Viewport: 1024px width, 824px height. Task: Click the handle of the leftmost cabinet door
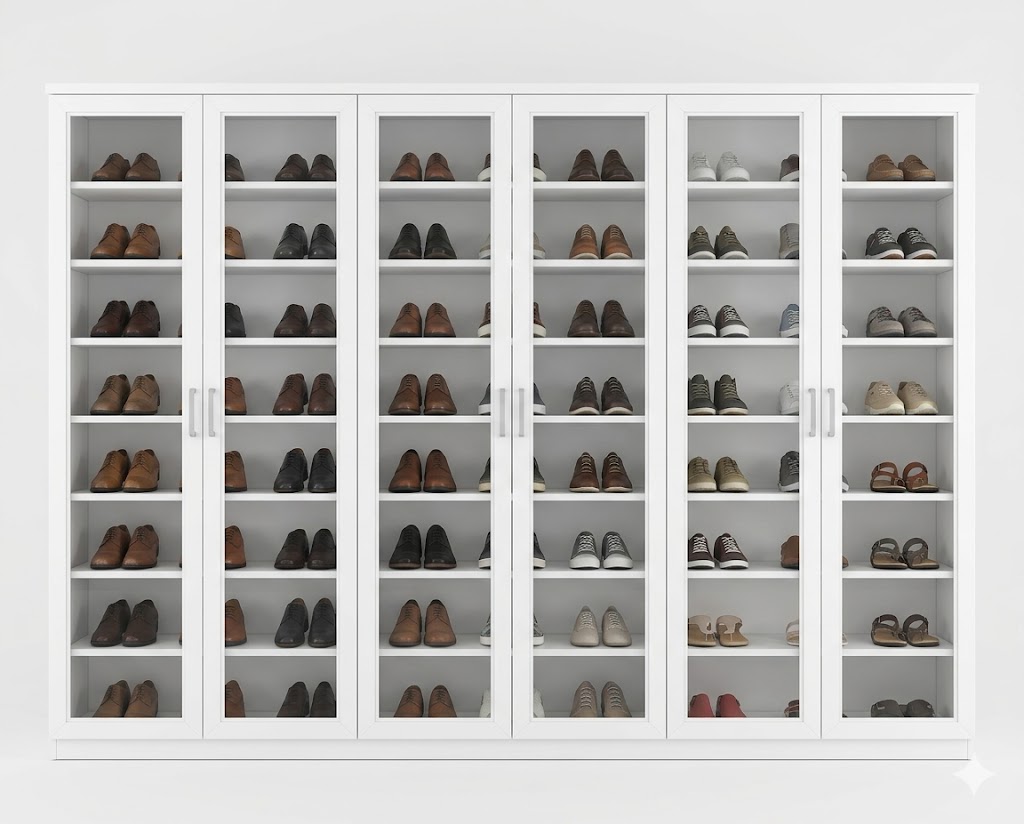(192, 413)
